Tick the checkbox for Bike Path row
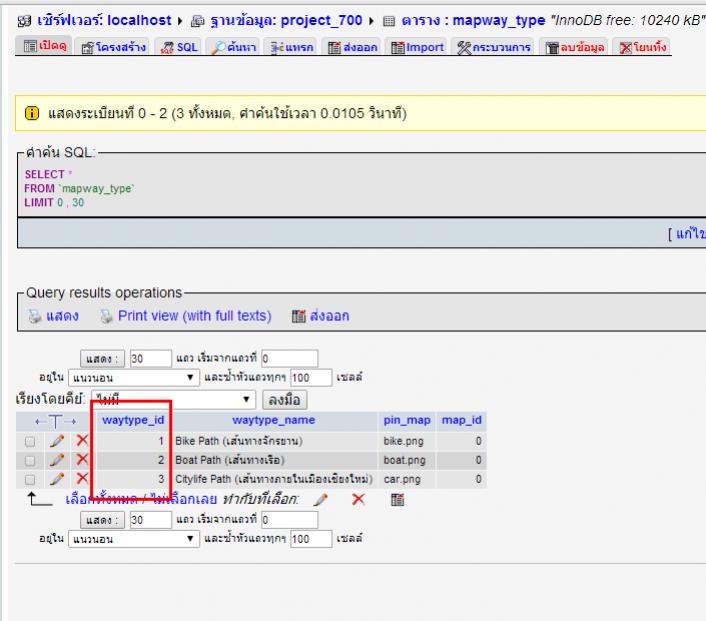706x621 pixels. (x=30, y=441)
